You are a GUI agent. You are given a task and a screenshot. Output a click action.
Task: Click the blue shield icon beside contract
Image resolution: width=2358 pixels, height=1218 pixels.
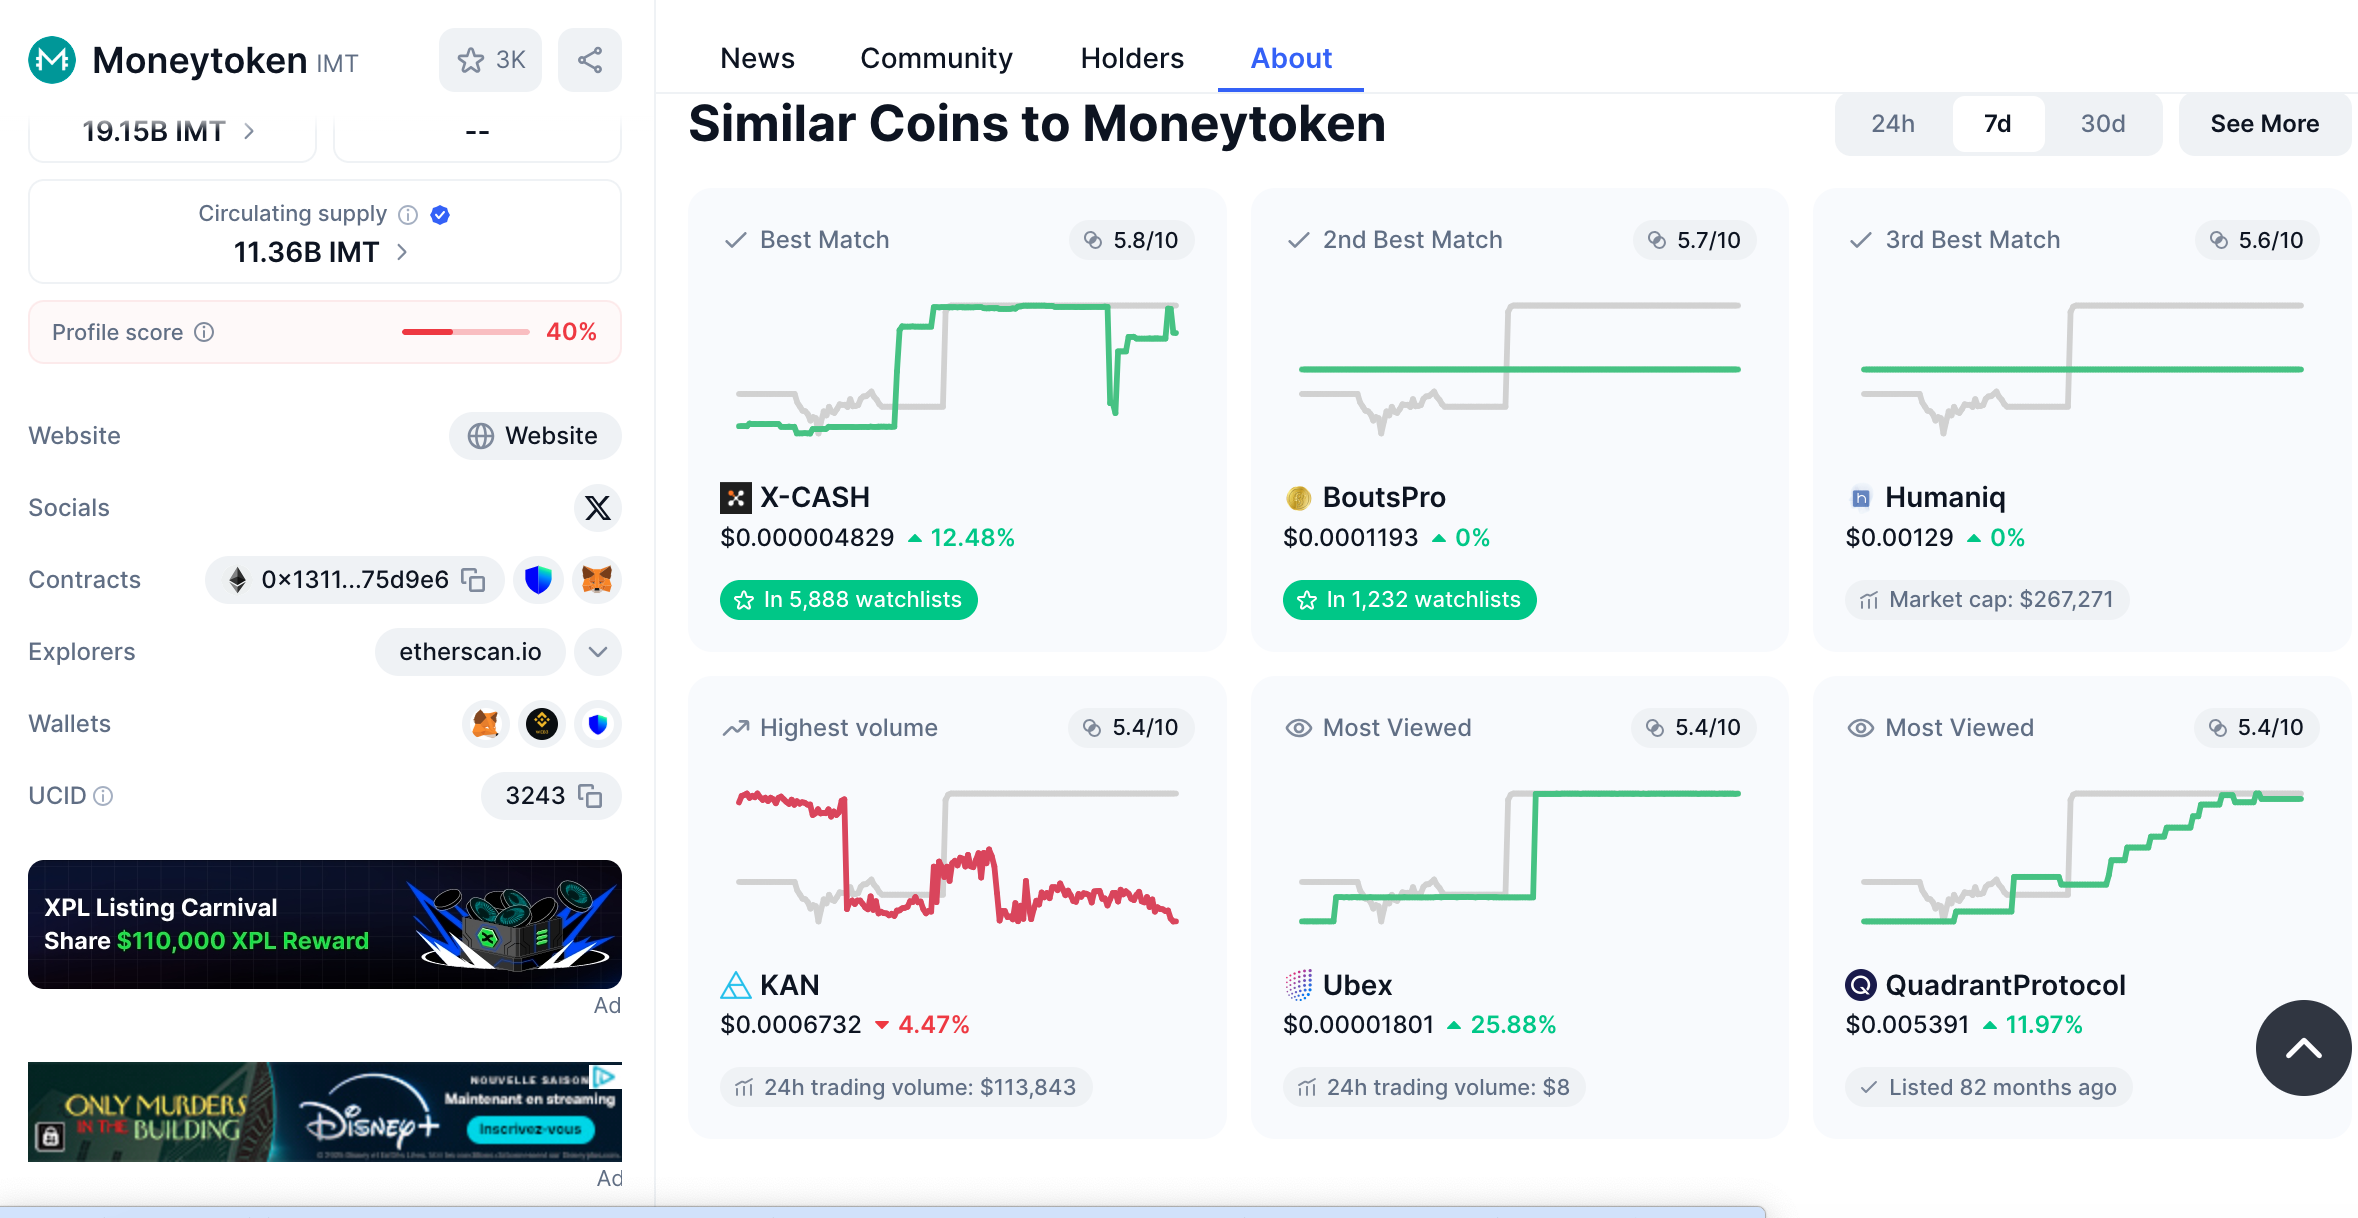[x=538, y=580]
